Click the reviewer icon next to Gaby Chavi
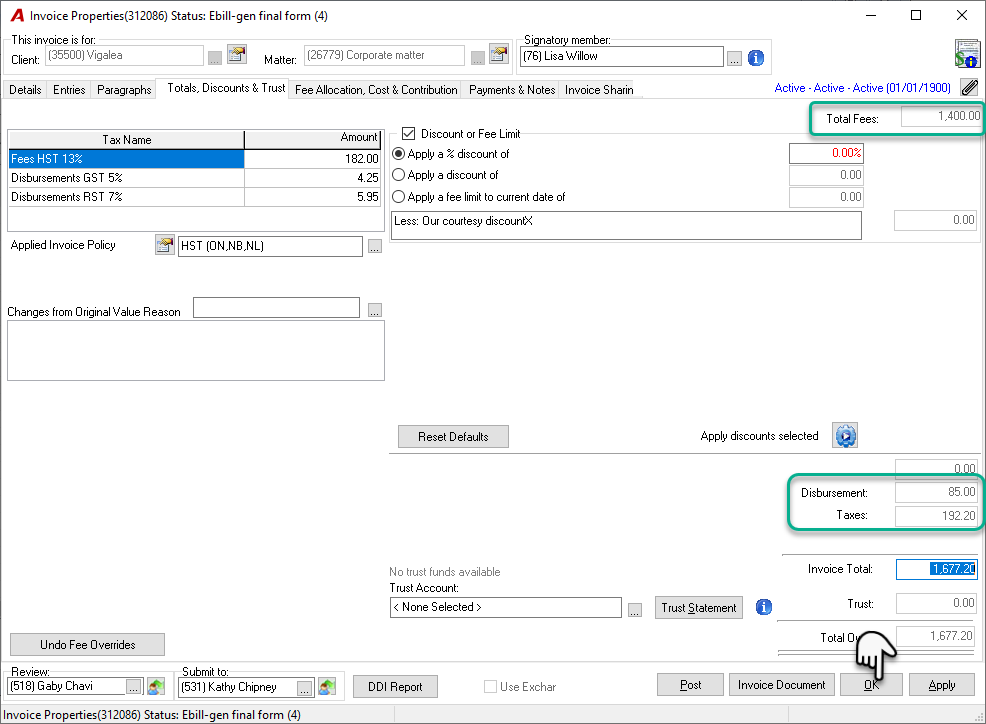 (155, 686)
